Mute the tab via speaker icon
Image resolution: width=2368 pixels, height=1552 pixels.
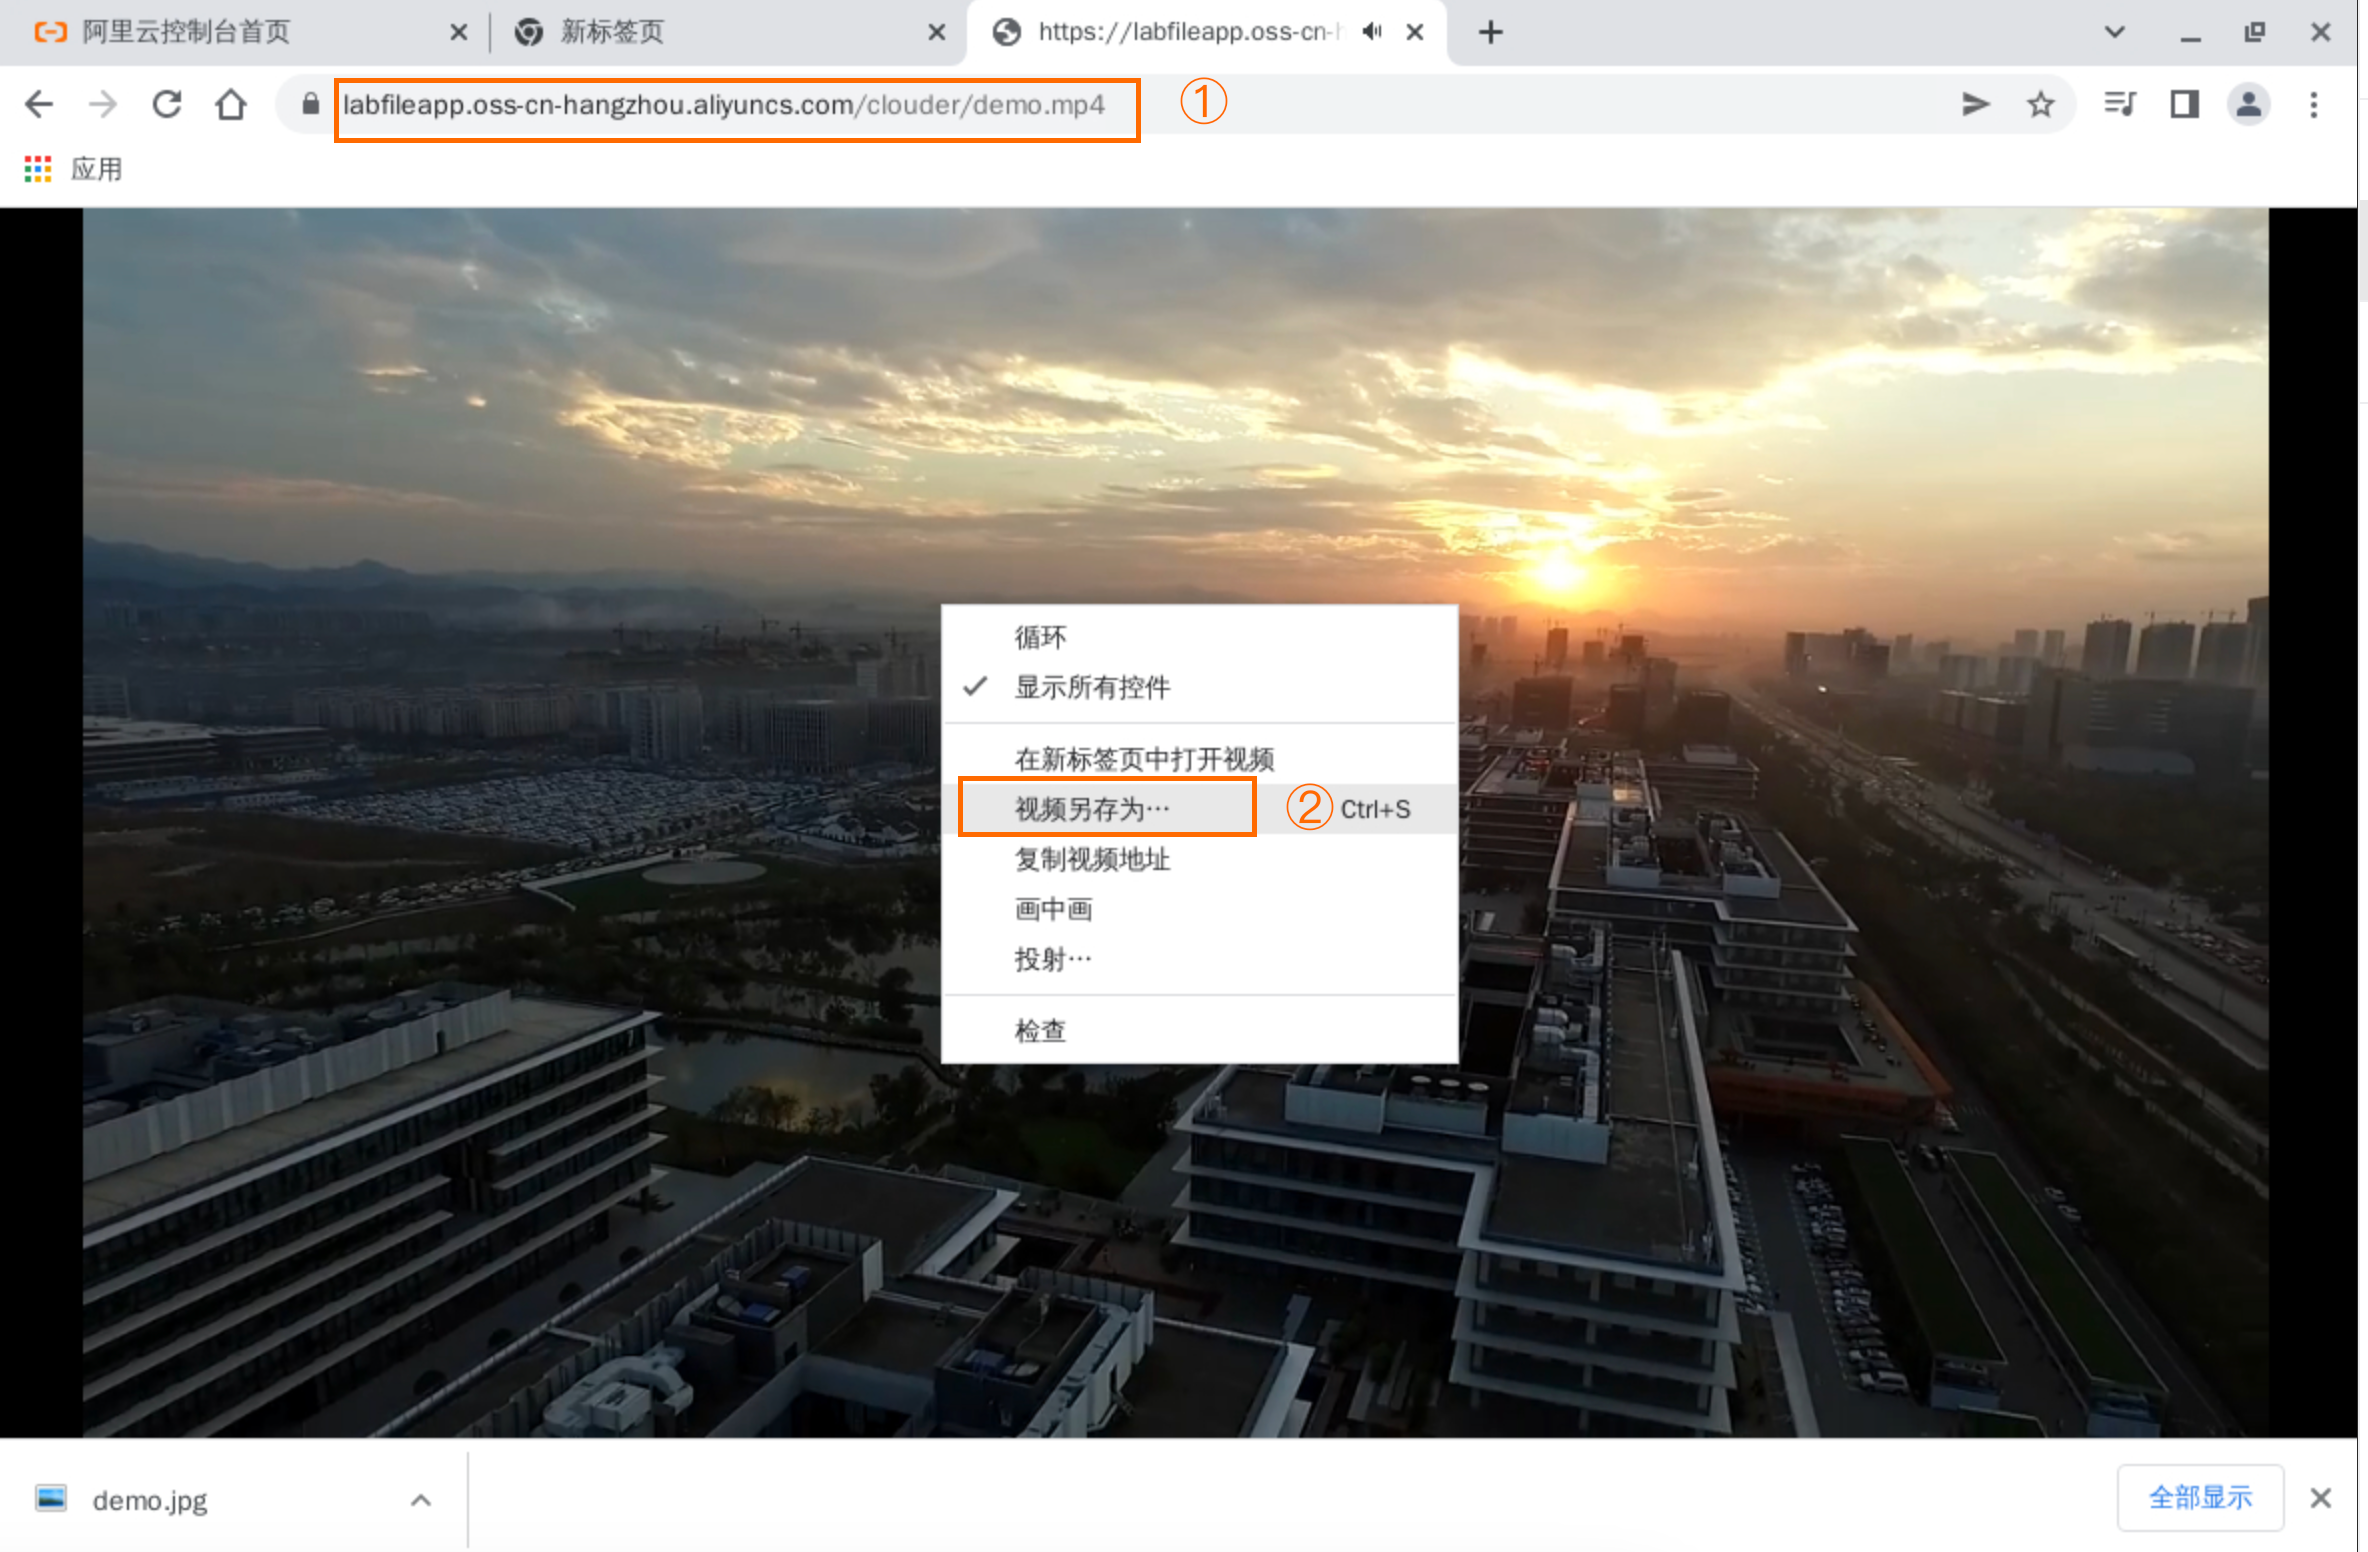[1372, 32]
